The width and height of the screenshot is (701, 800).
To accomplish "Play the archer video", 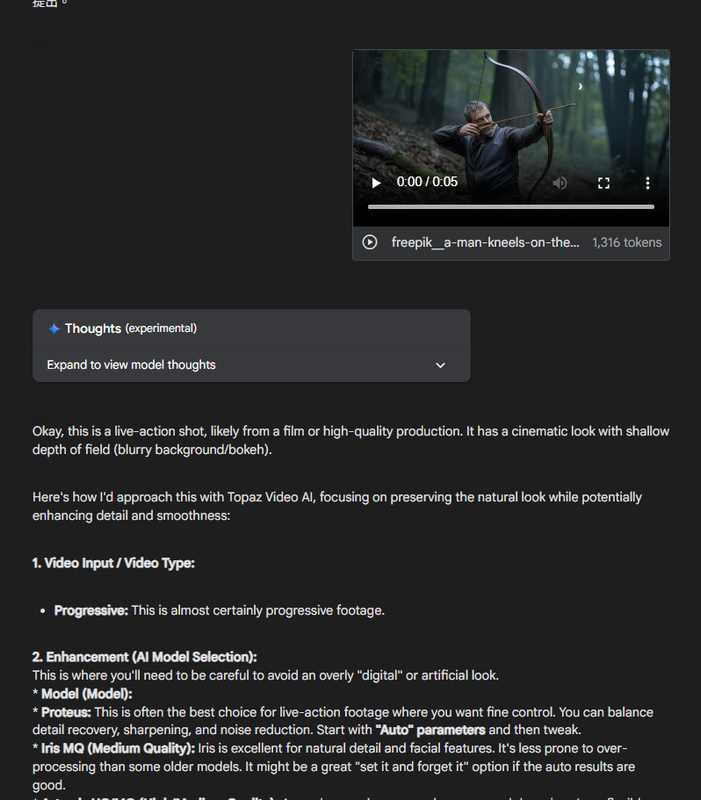I will (x=376, y=183).
